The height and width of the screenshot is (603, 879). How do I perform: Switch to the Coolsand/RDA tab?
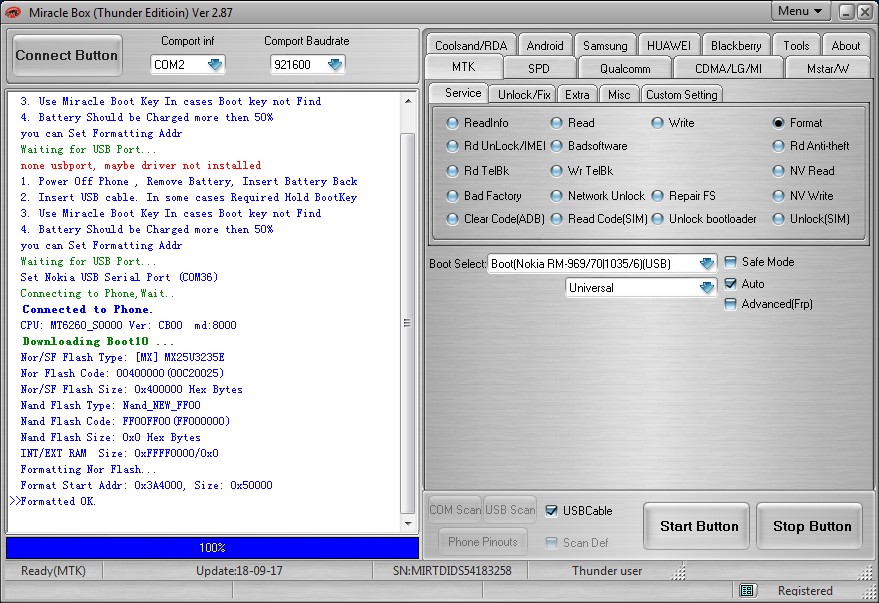[471, 45]
